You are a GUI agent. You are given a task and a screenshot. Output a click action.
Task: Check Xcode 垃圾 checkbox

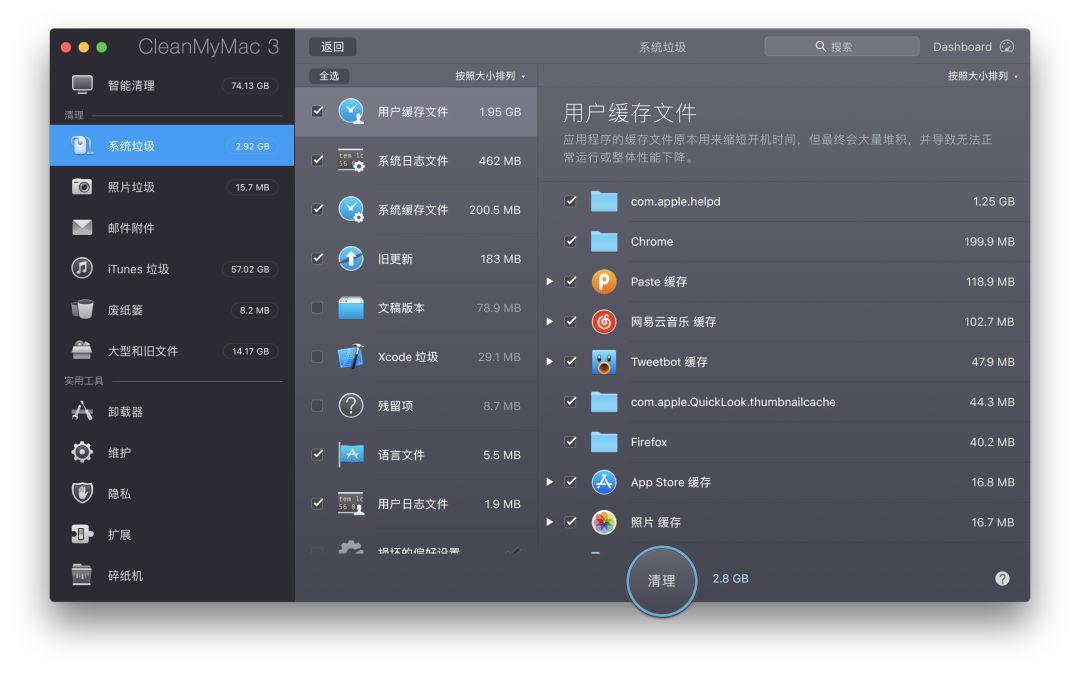pos(318,356)
